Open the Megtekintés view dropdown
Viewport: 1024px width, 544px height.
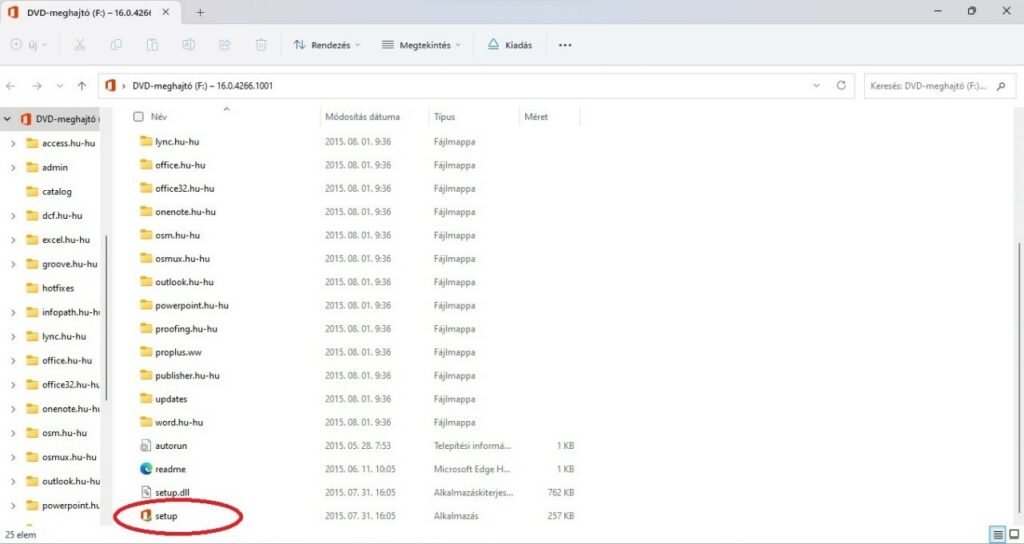click(x=421, y=45)
